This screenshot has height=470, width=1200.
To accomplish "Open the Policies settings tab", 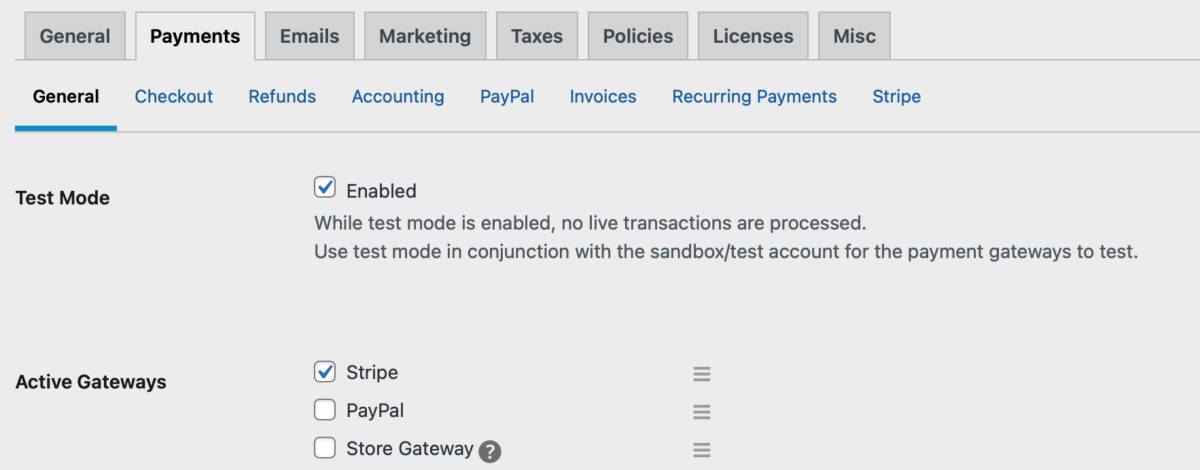I will pos(638,36).
